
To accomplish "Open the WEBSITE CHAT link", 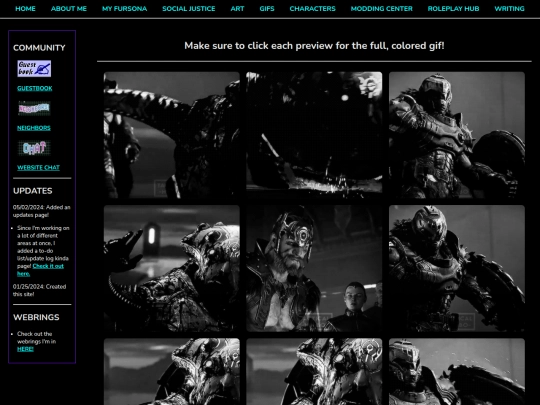I will [x=38, y=168].
